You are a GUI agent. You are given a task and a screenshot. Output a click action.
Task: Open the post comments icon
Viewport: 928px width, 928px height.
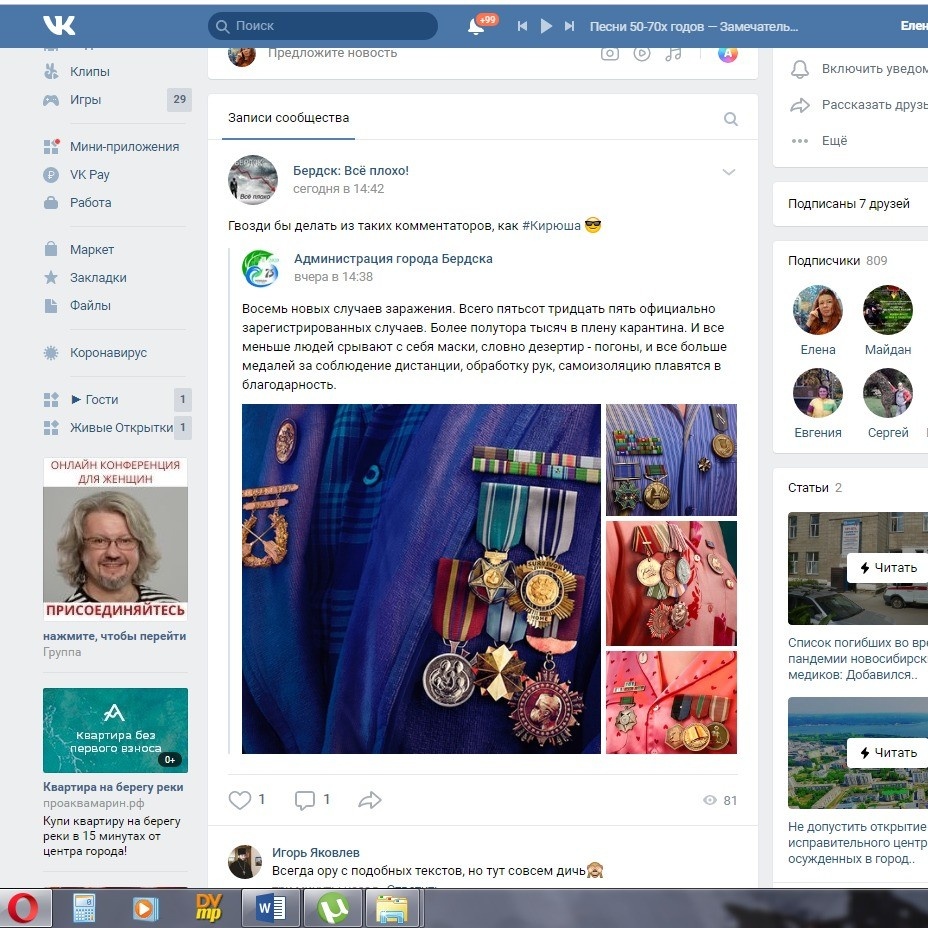[305, 800]
